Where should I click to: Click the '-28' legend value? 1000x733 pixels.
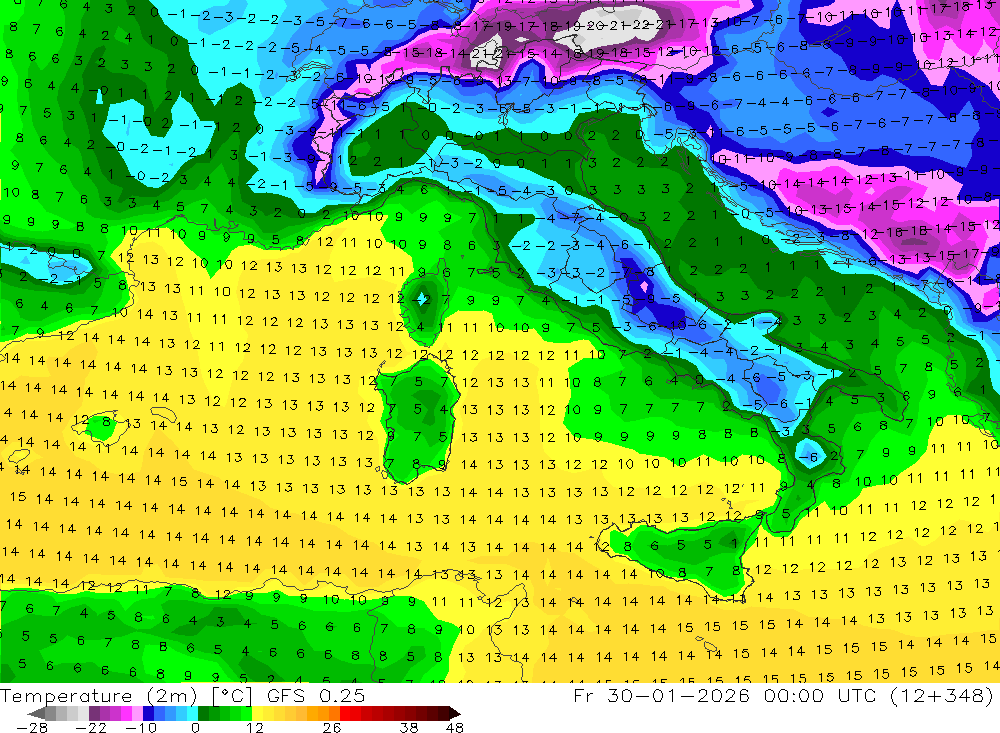(32, 727)
